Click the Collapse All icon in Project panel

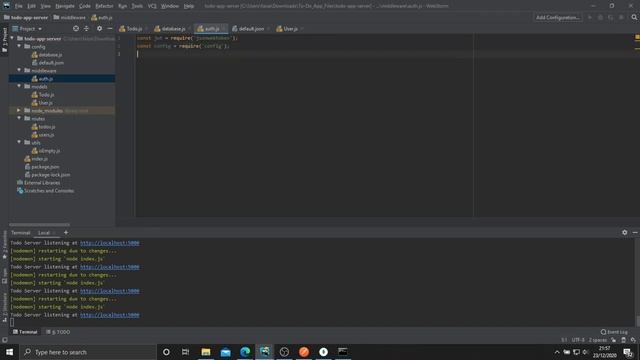point(87,29)
